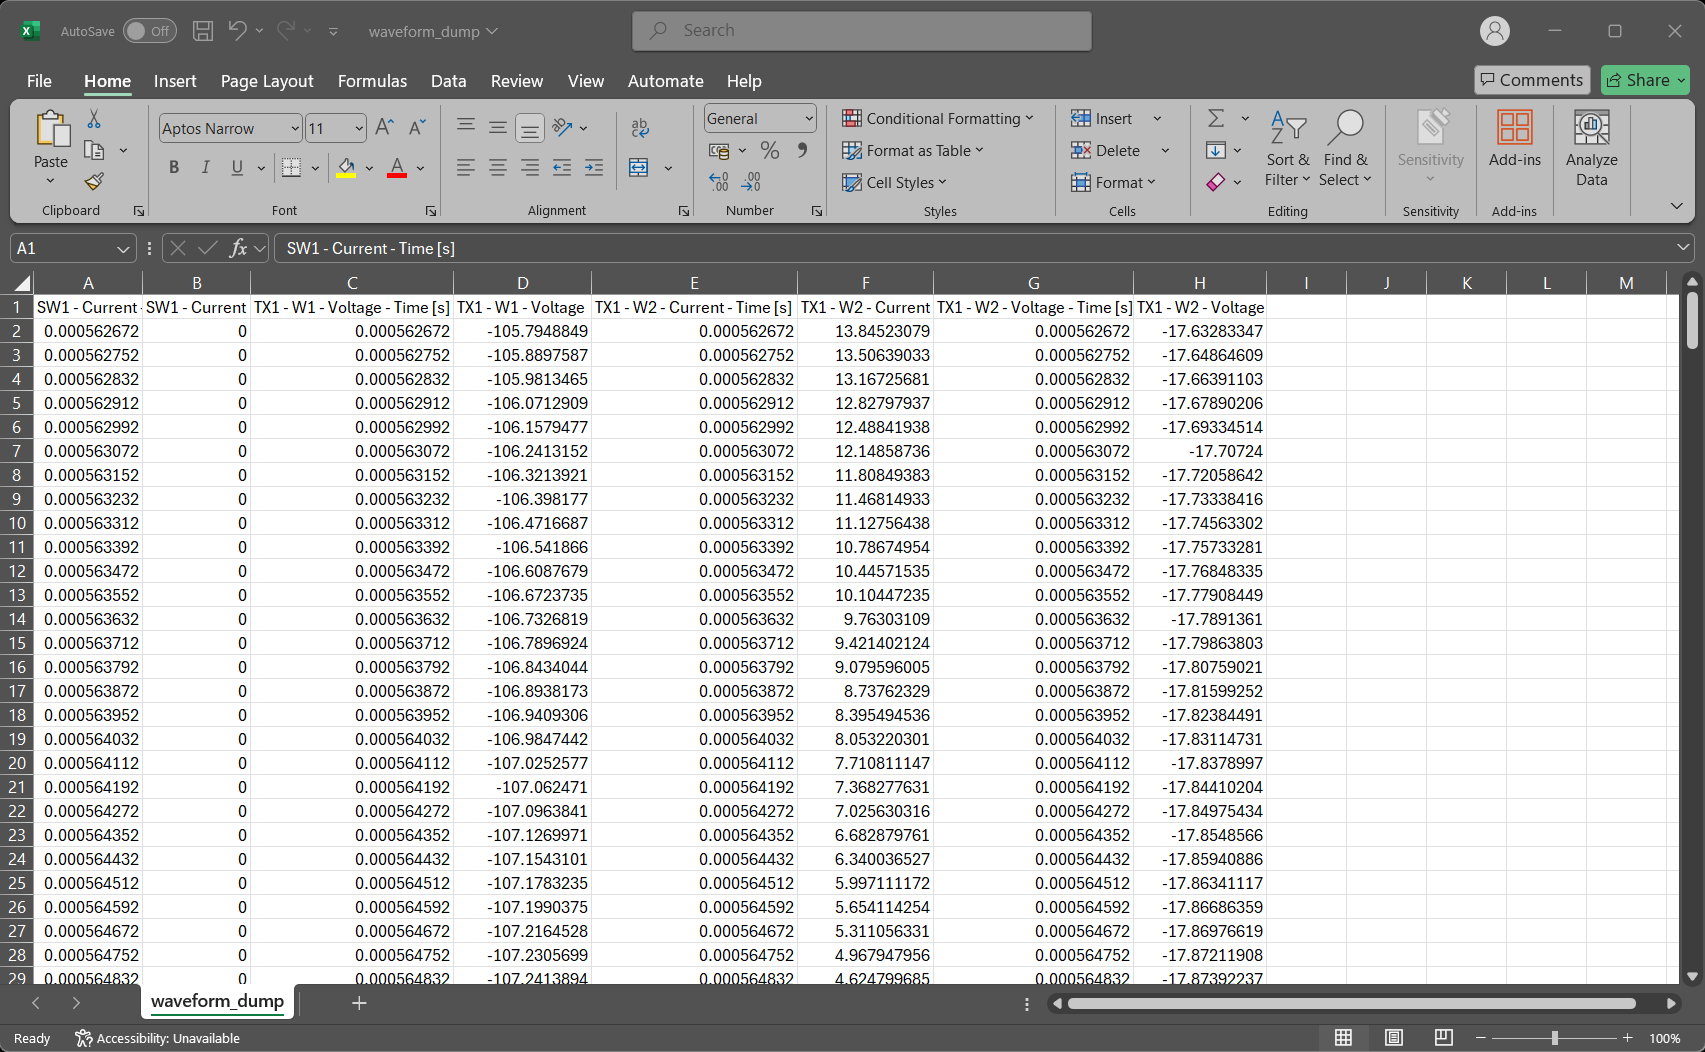Apply Comma Style format

tap(802, 150)
